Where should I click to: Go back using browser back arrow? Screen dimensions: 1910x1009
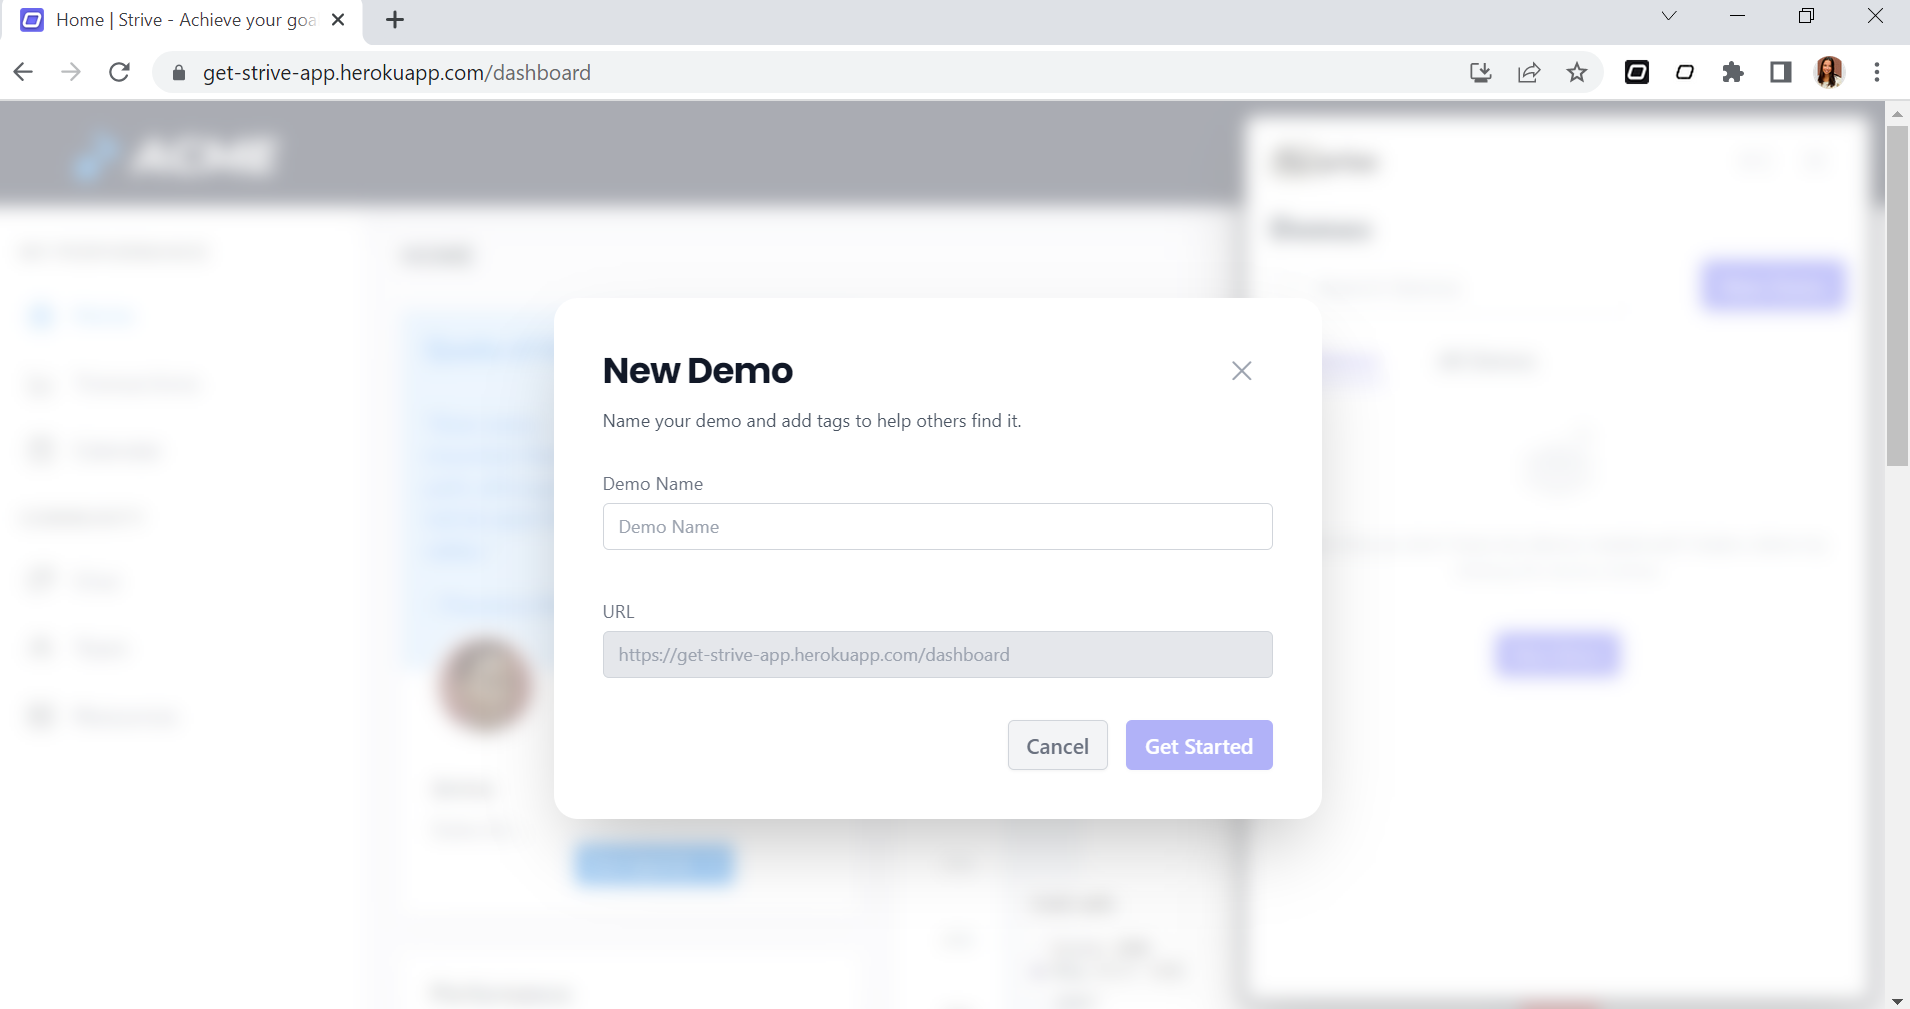click(x=23, y=72)
